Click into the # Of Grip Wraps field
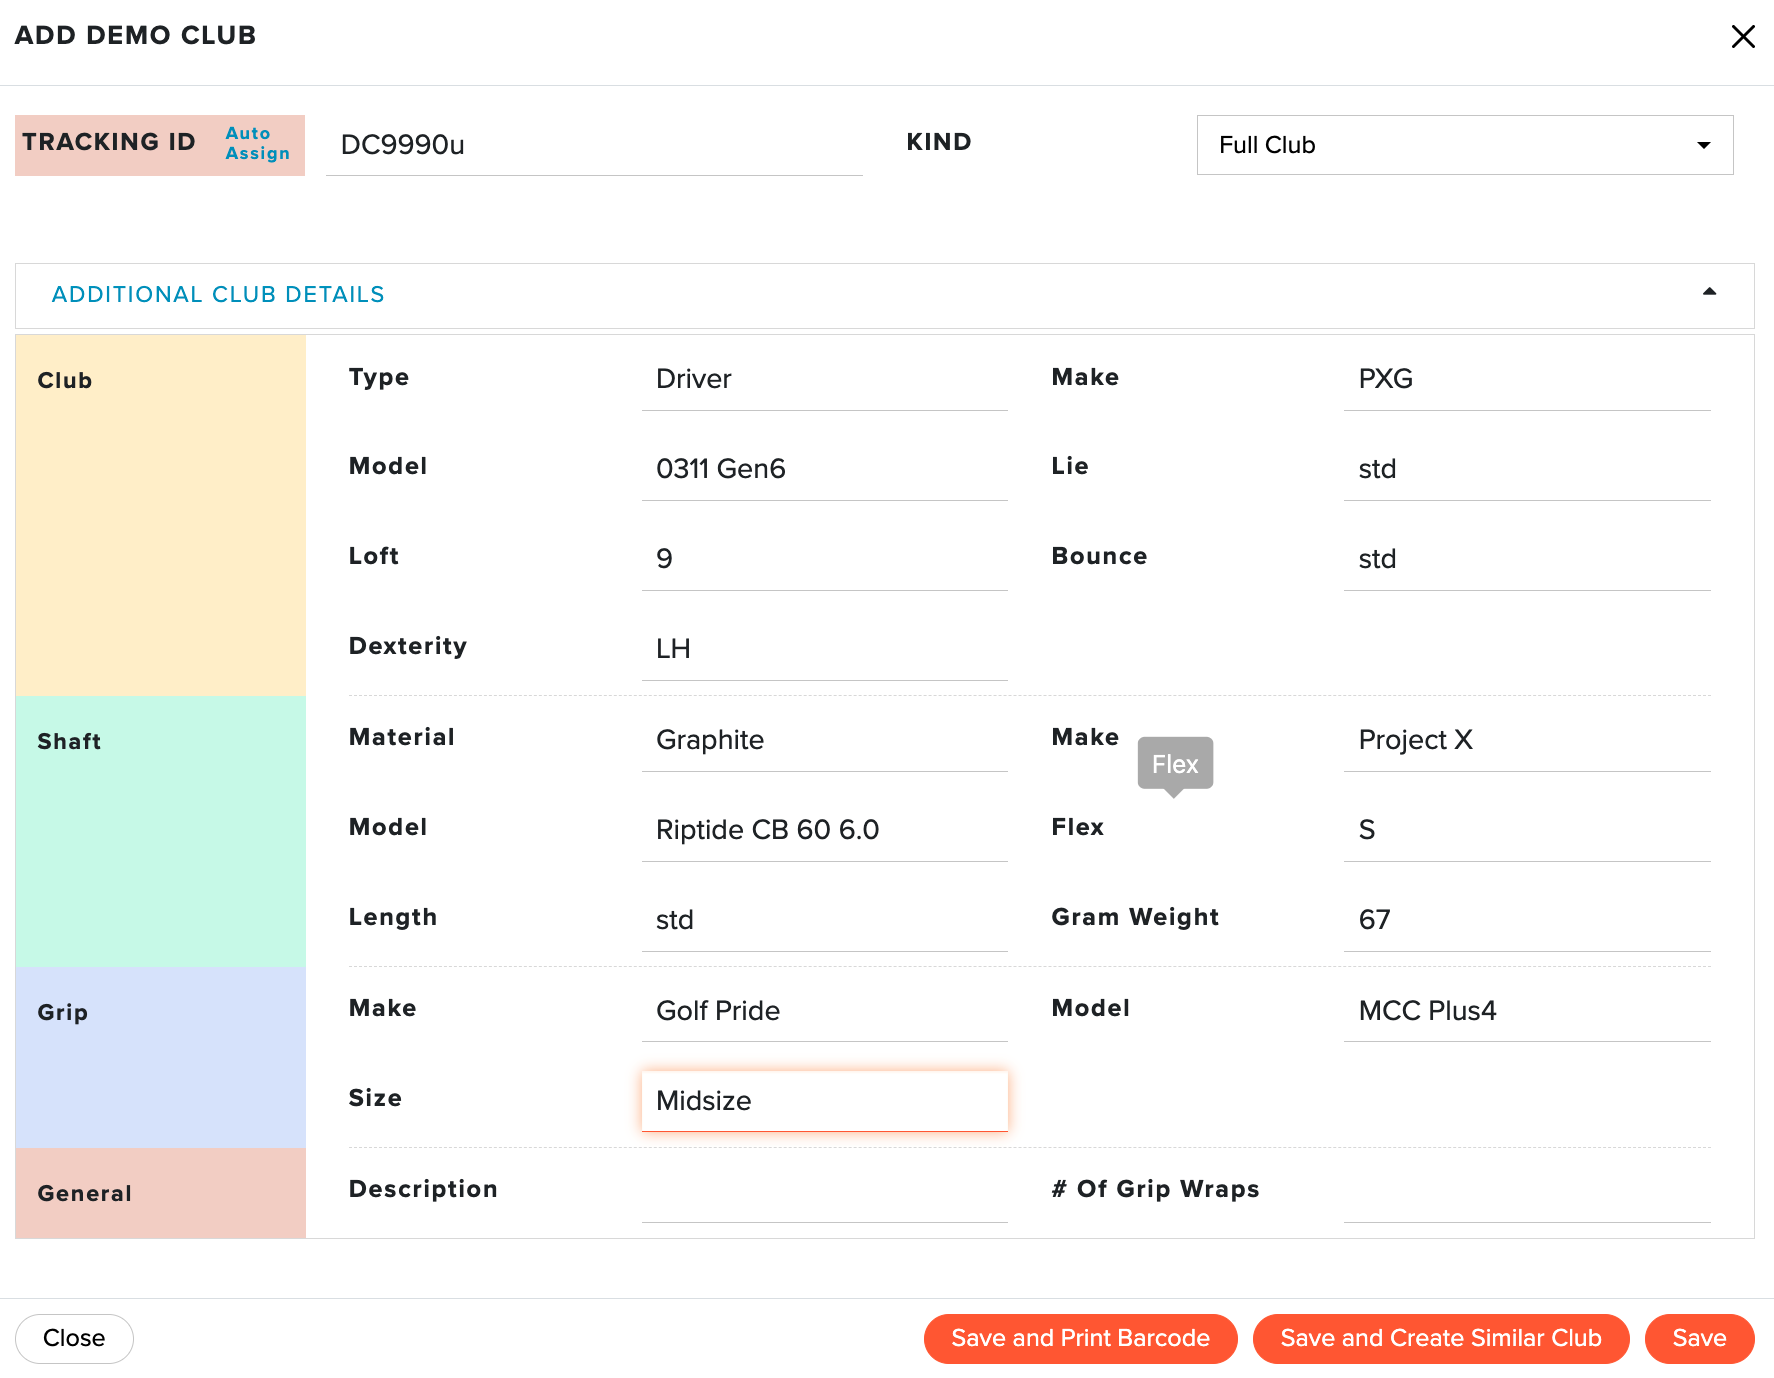Screen dimensions: 1774x1378 click(1527, 1192)
